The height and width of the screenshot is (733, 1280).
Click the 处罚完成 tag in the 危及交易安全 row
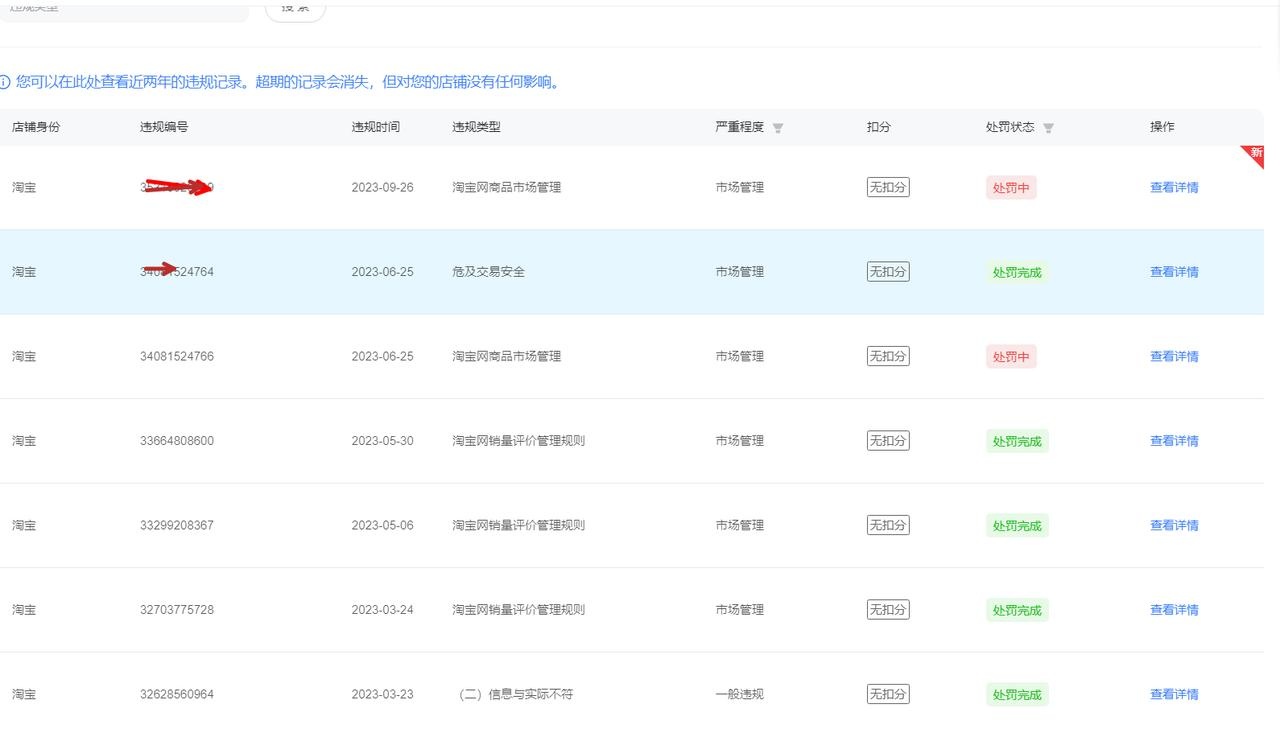1017,272
